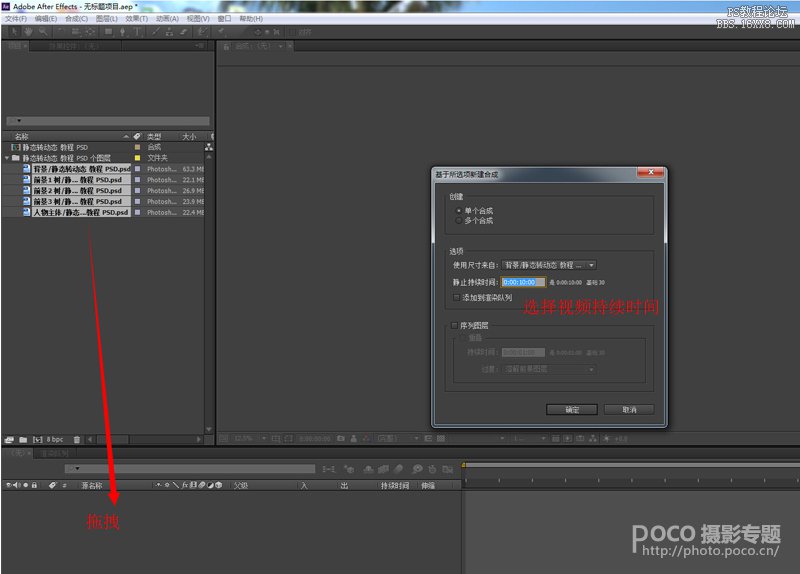
Task: Click 取消 button in dialog
Action: [629, 410]
